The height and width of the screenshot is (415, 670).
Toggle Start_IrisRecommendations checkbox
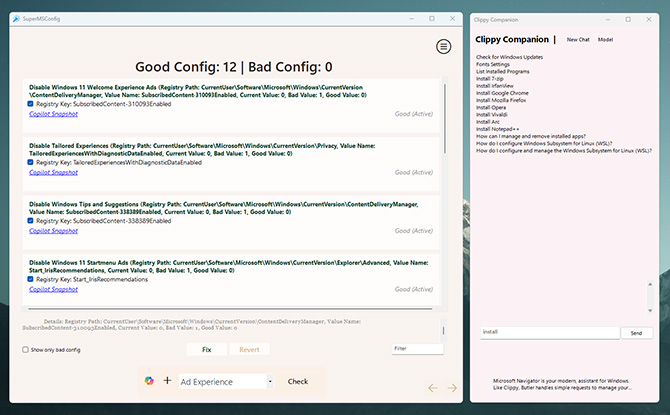(30, 280)
